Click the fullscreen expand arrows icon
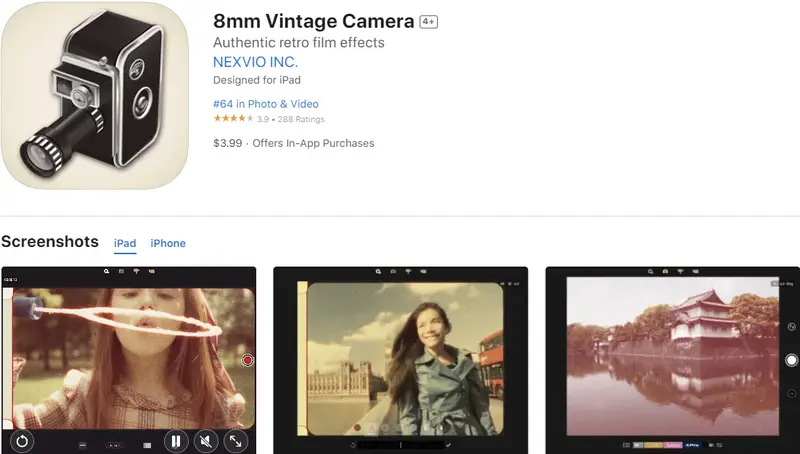 [236, 440]
